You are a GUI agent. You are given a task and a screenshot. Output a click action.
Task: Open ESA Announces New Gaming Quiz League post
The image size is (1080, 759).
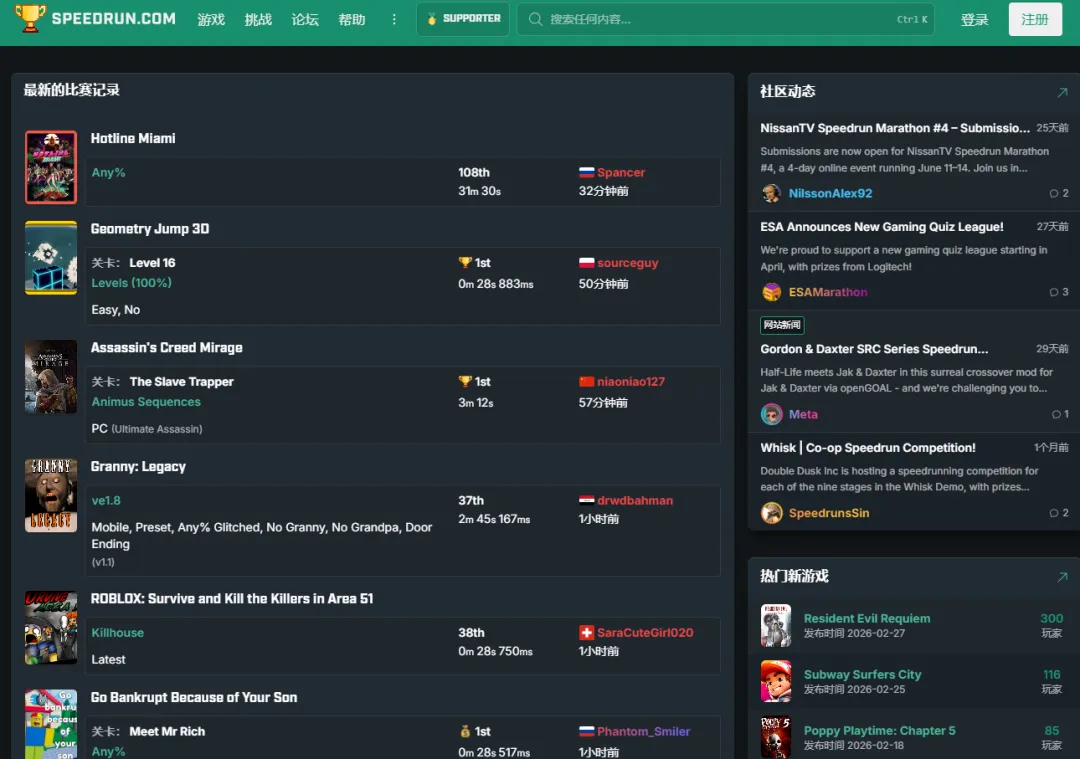click(882, 227)
